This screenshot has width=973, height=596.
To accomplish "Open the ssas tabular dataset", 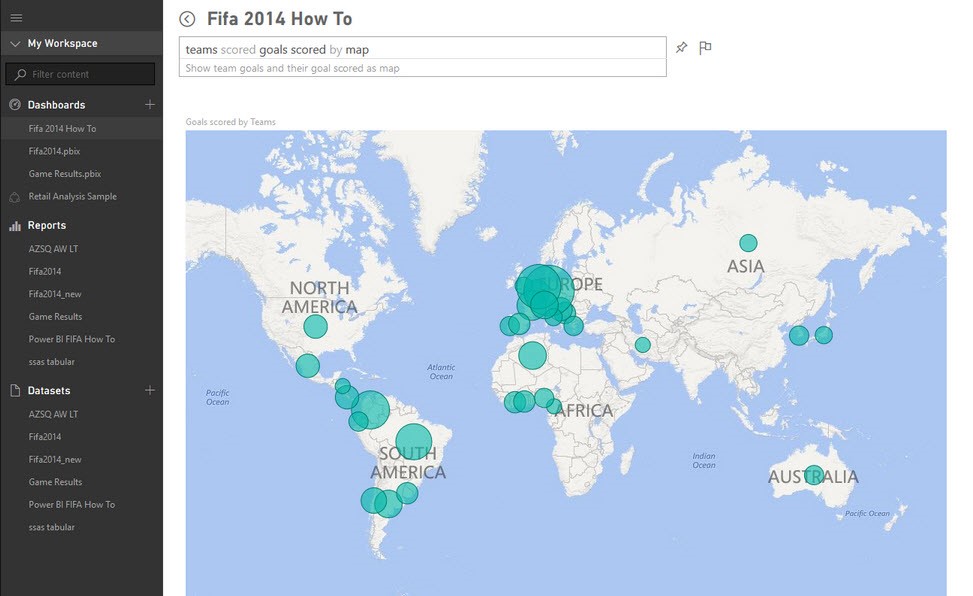I will click(x=52, y=527).
